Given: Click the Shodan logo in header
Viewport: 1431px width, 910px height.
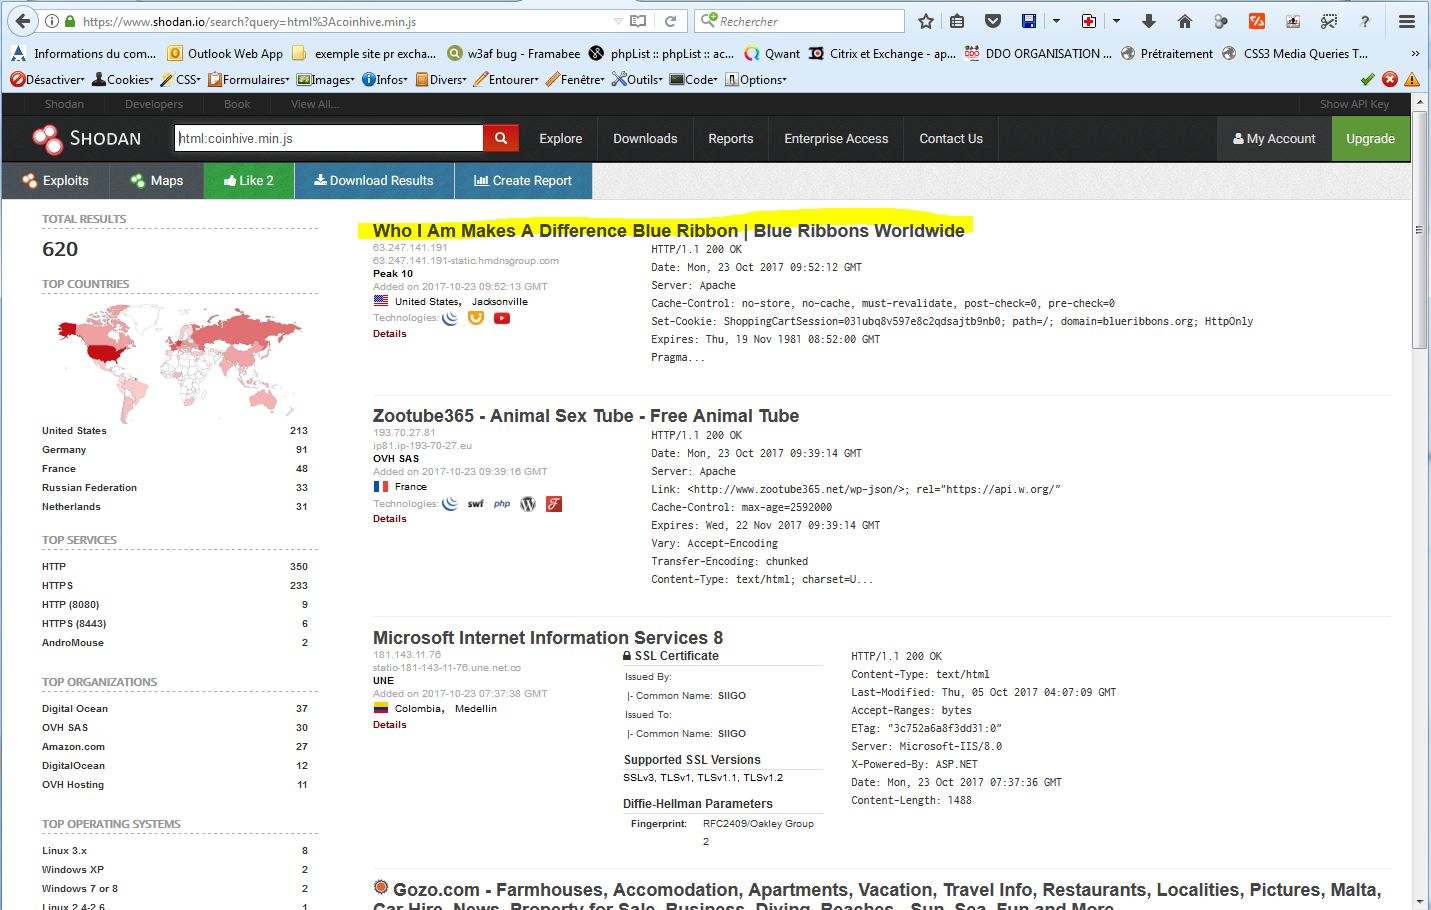Looking at the screenshot, I should [x=87, y=139].
